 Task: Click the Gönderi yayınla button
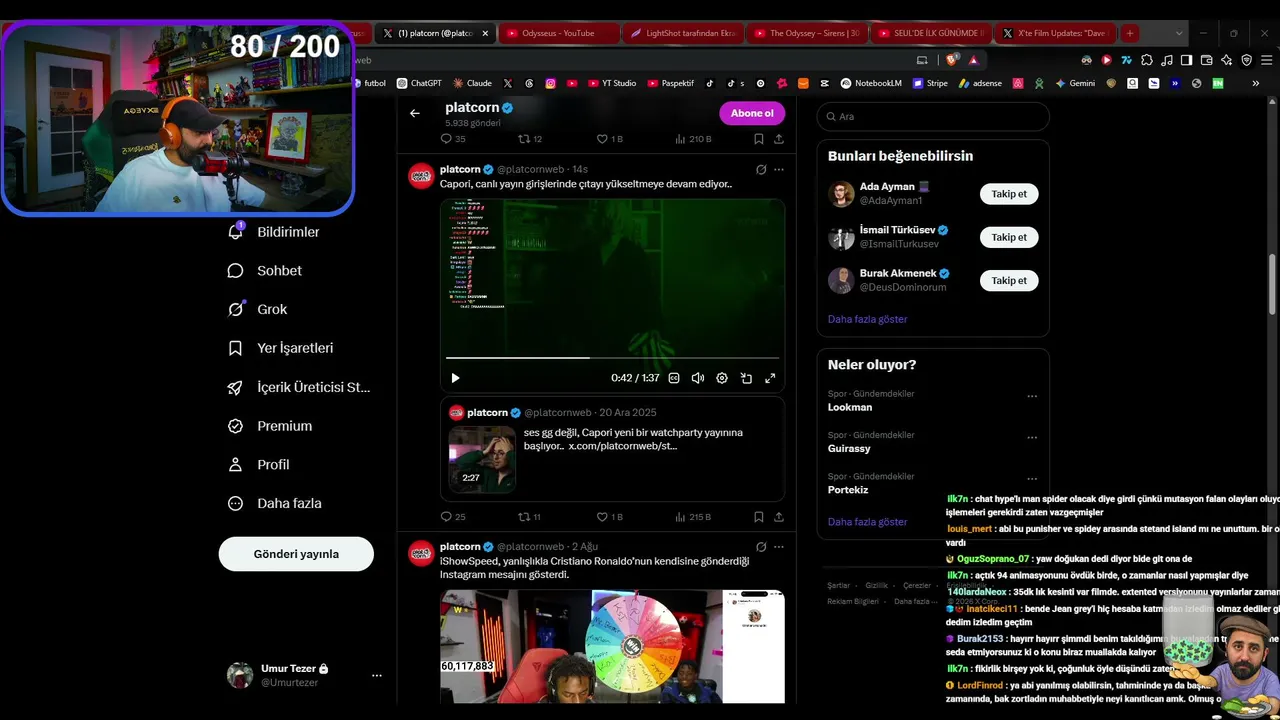296,554
